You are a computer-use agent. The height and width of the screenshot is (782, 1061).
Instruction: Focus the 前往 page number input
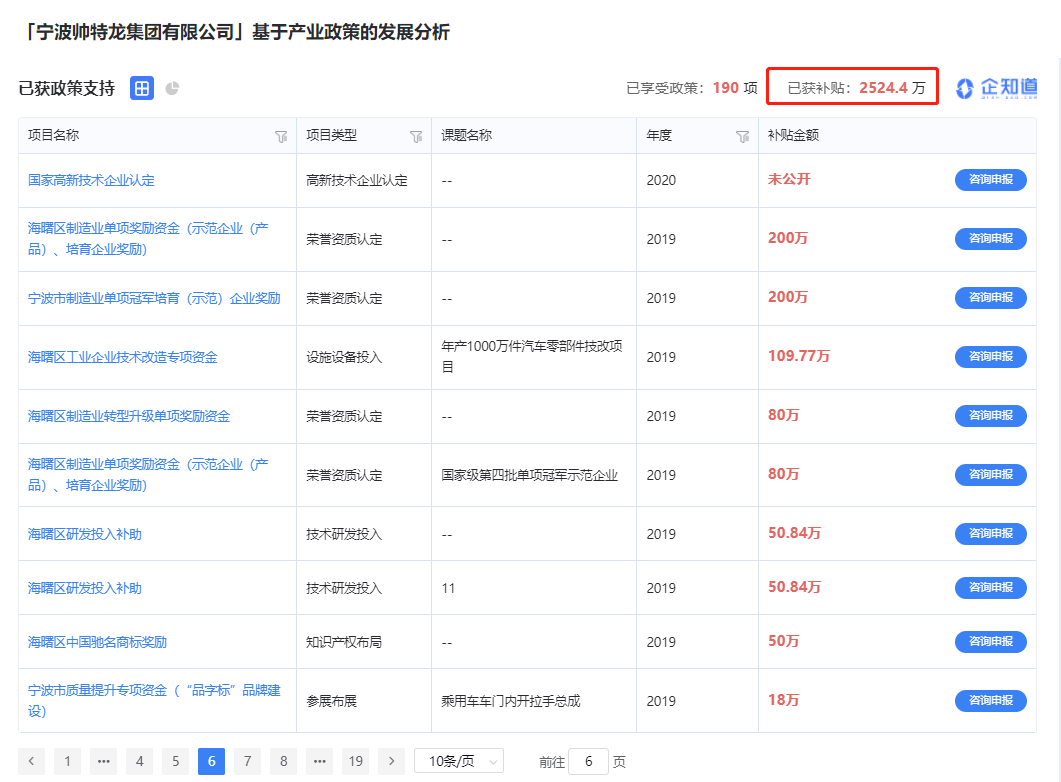[x=589, y=762]
